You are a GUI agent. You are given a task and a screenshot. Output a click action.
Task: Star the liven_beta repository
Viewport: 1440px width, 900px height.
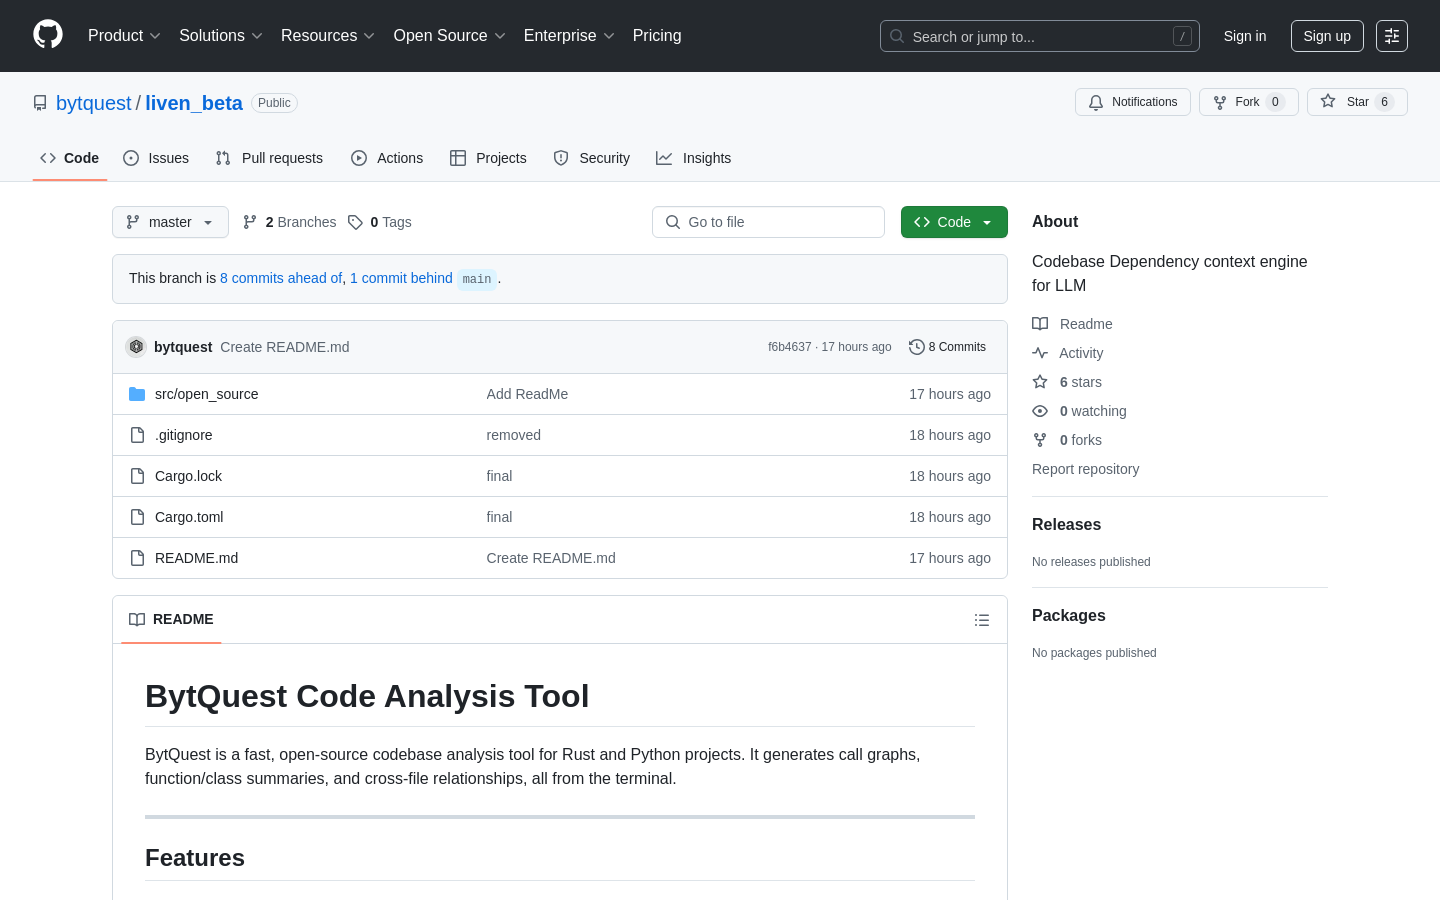tap(1357, 102)
